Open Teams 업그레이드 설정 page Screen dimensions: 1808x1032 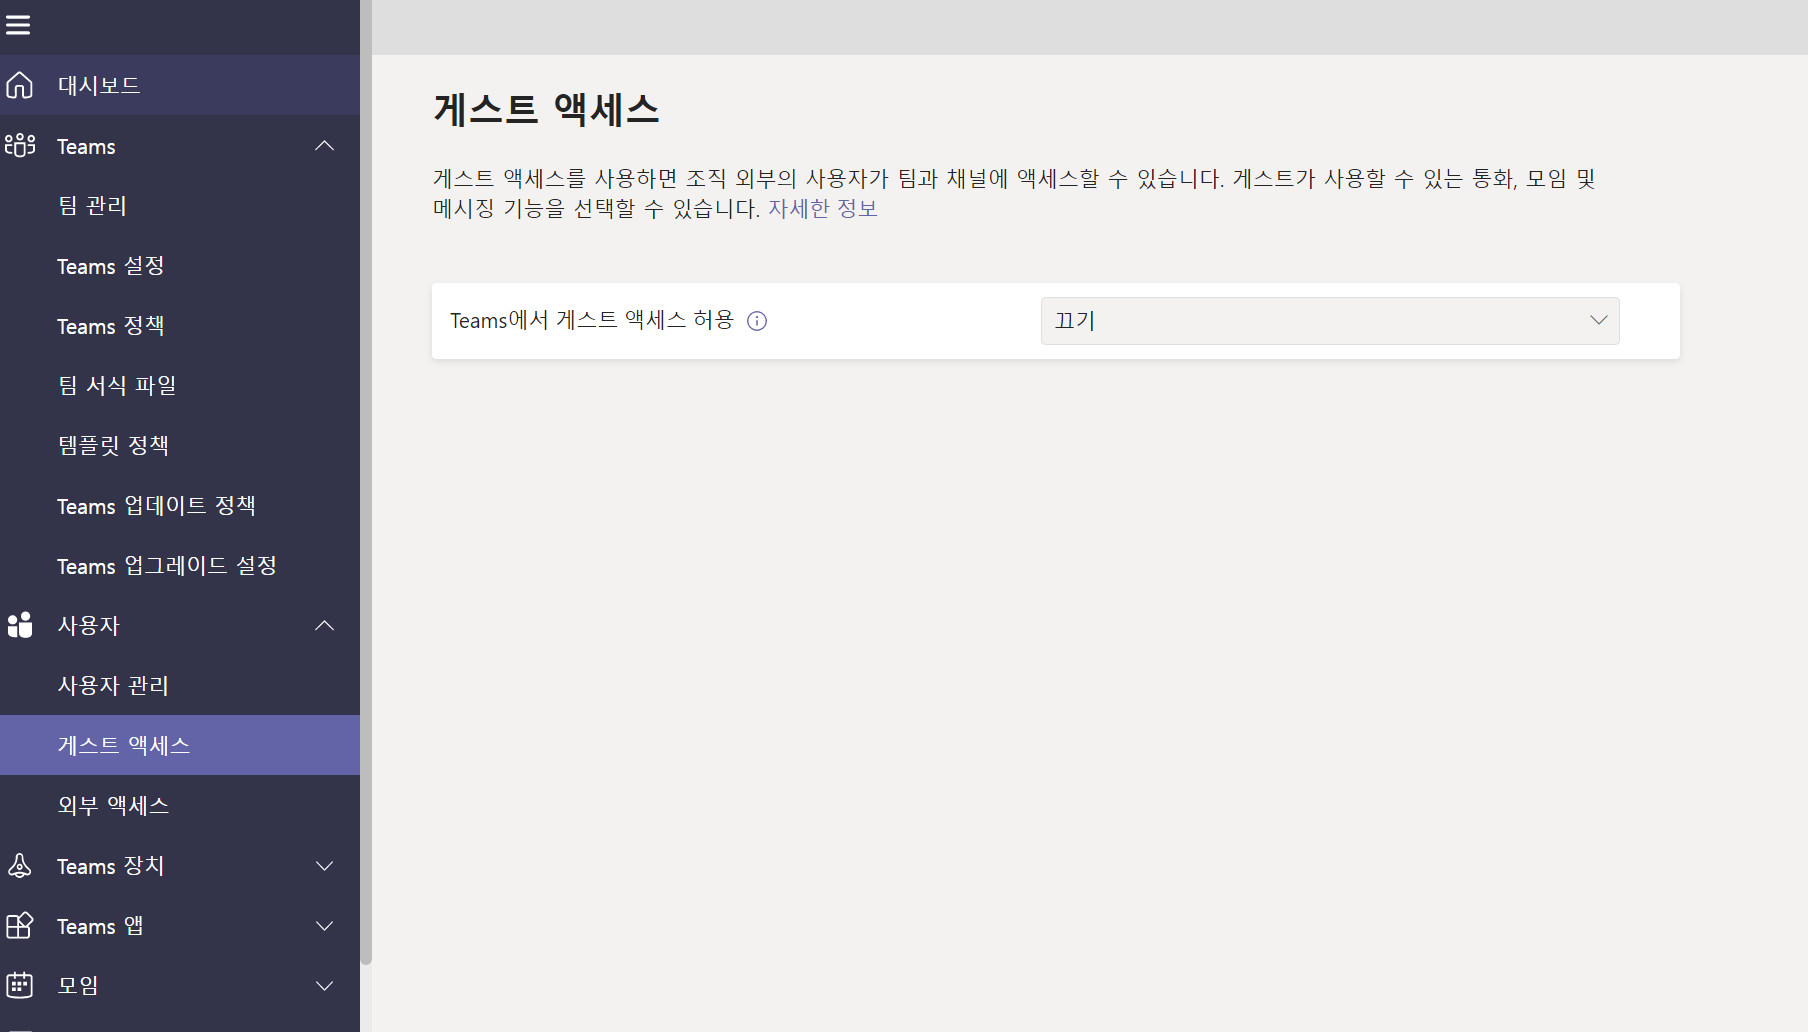[180, 566]
